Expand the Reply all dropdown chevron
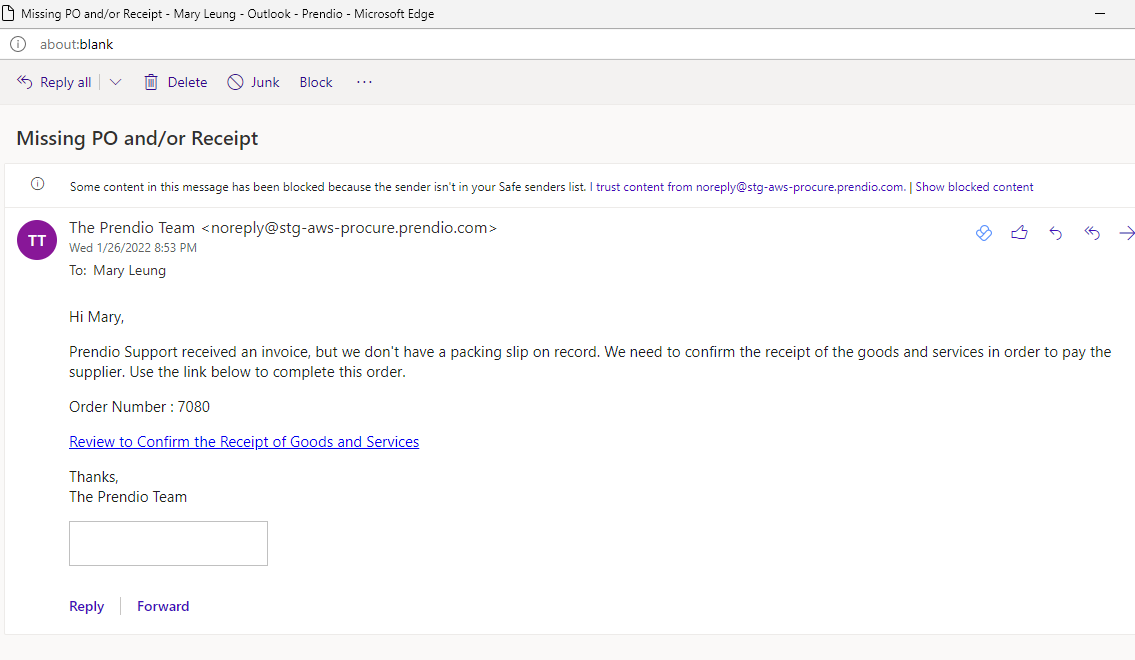1135x660 pixels. (x=115, y=81)
